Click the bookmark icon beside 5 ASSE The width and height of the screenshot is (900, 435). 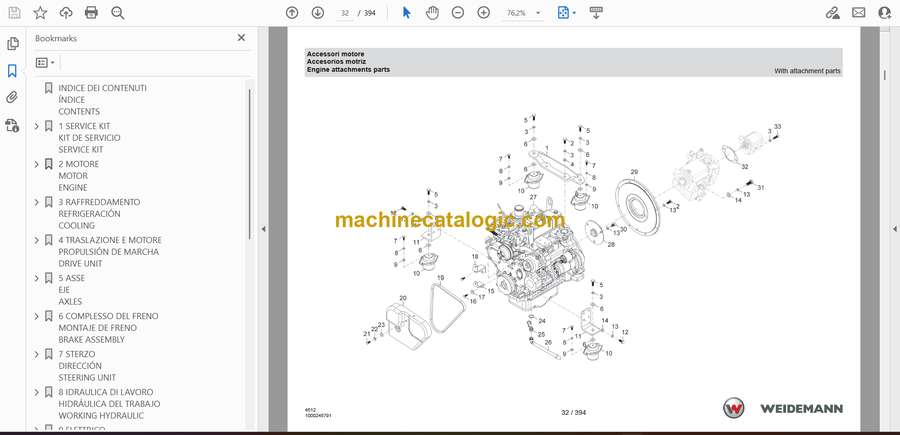[x=49, y=278]
